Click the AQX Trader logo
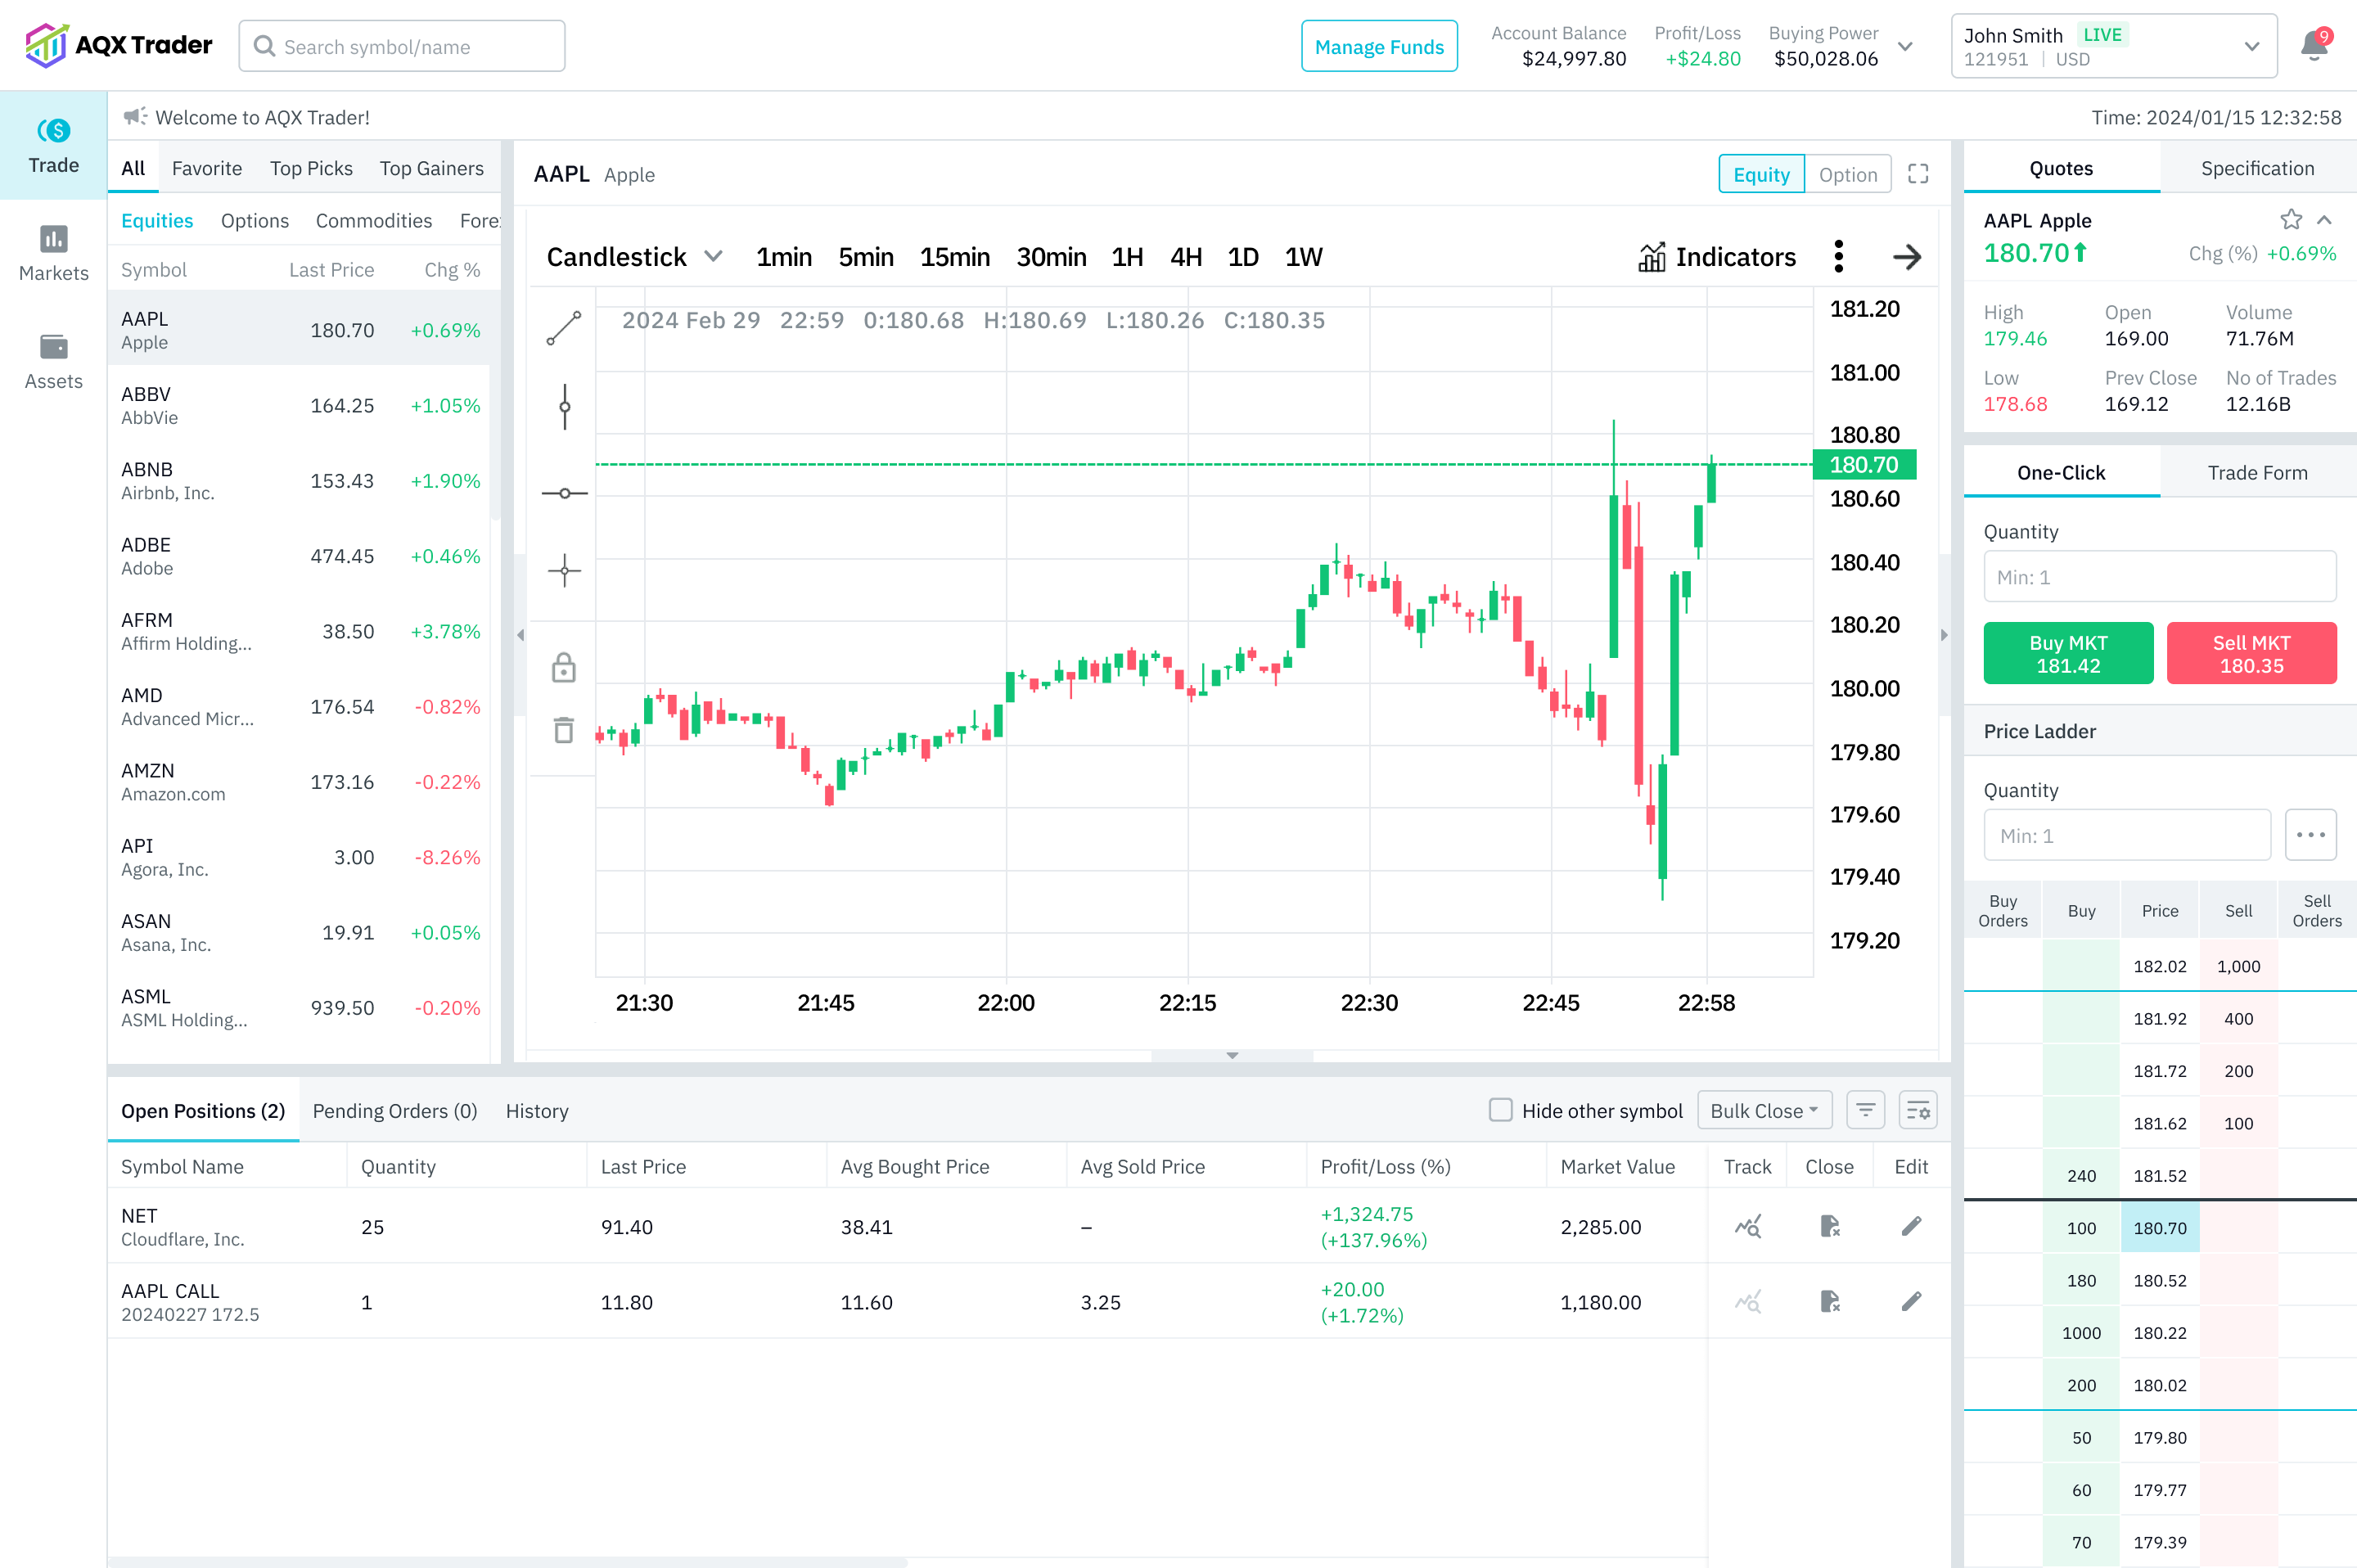Screen dimensions: 2357x1568 click(x=118, y=45)
